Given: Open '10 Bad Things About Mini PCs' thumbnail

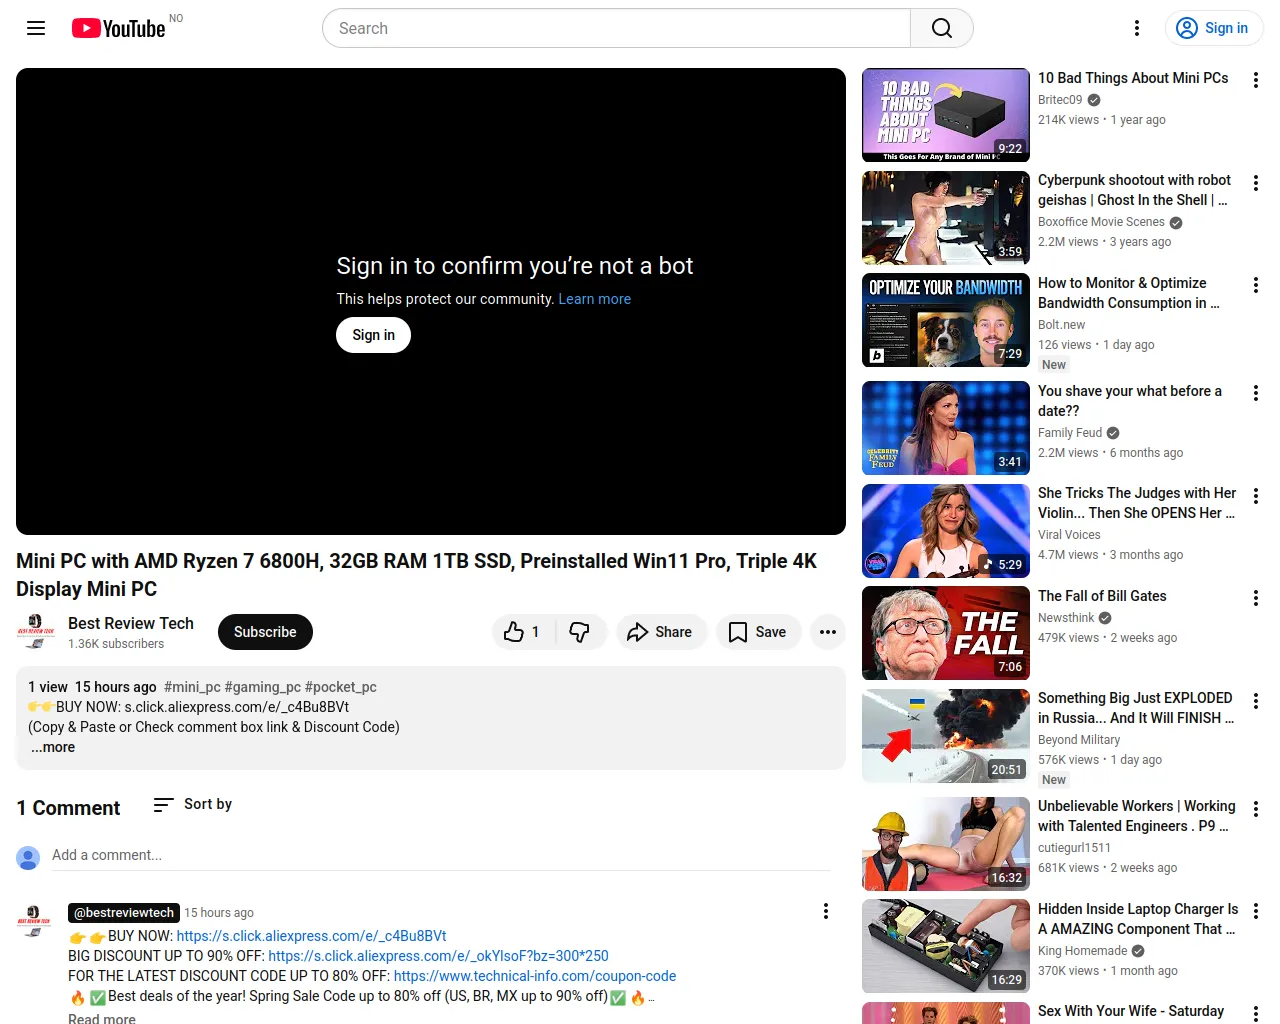Looking at the screenshot, I should pyautogui.click(x=946, y=115).
